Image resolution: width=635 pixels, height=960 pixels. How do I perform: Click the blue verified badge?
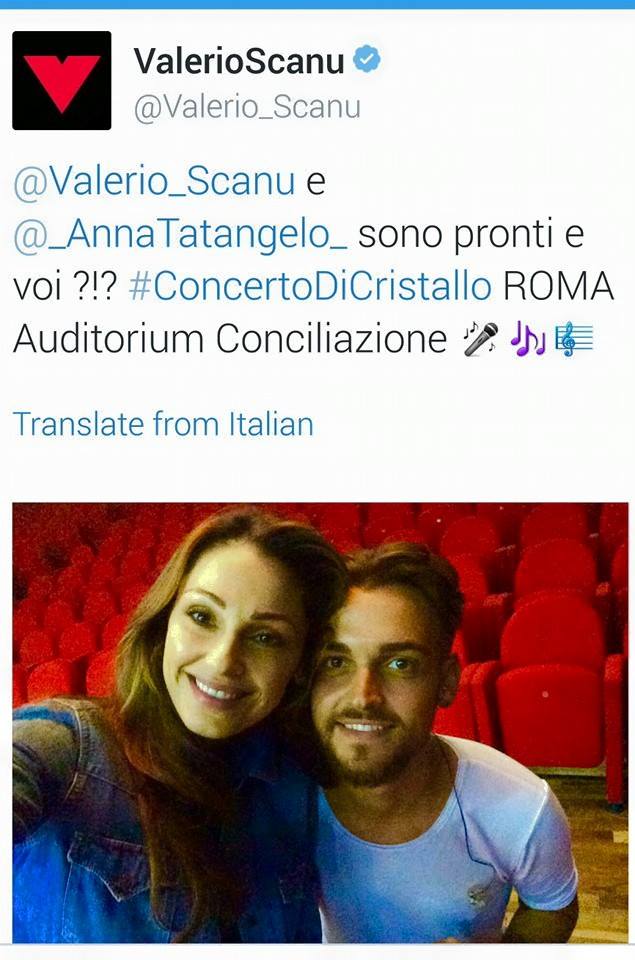point(366,60)
